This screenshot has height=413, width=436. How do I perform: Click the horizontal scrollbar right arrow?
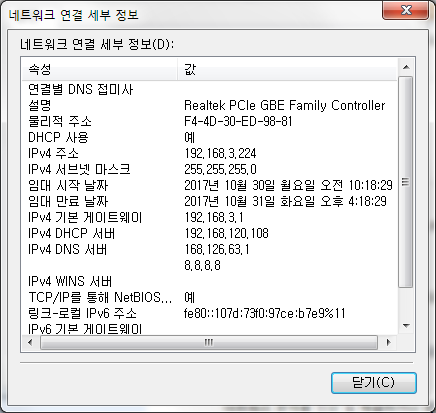pyautogui.click(x=388, y=342)
